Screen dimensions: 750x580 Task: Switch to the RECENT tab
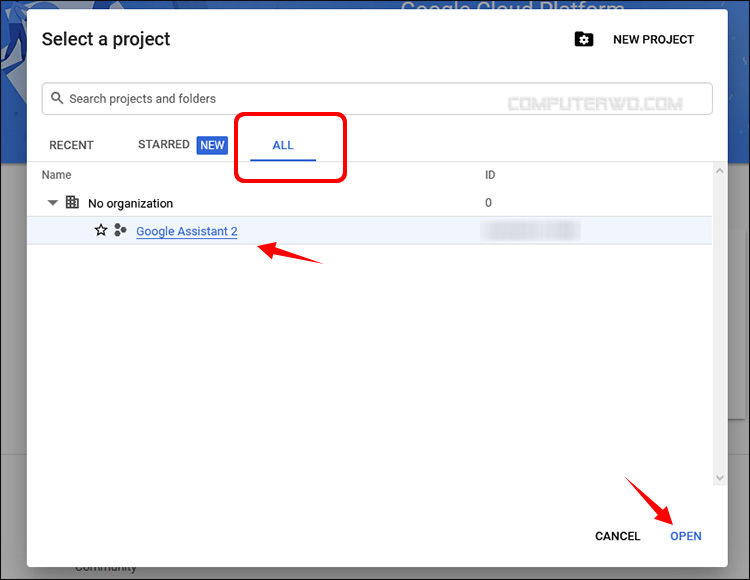(71, 145)
